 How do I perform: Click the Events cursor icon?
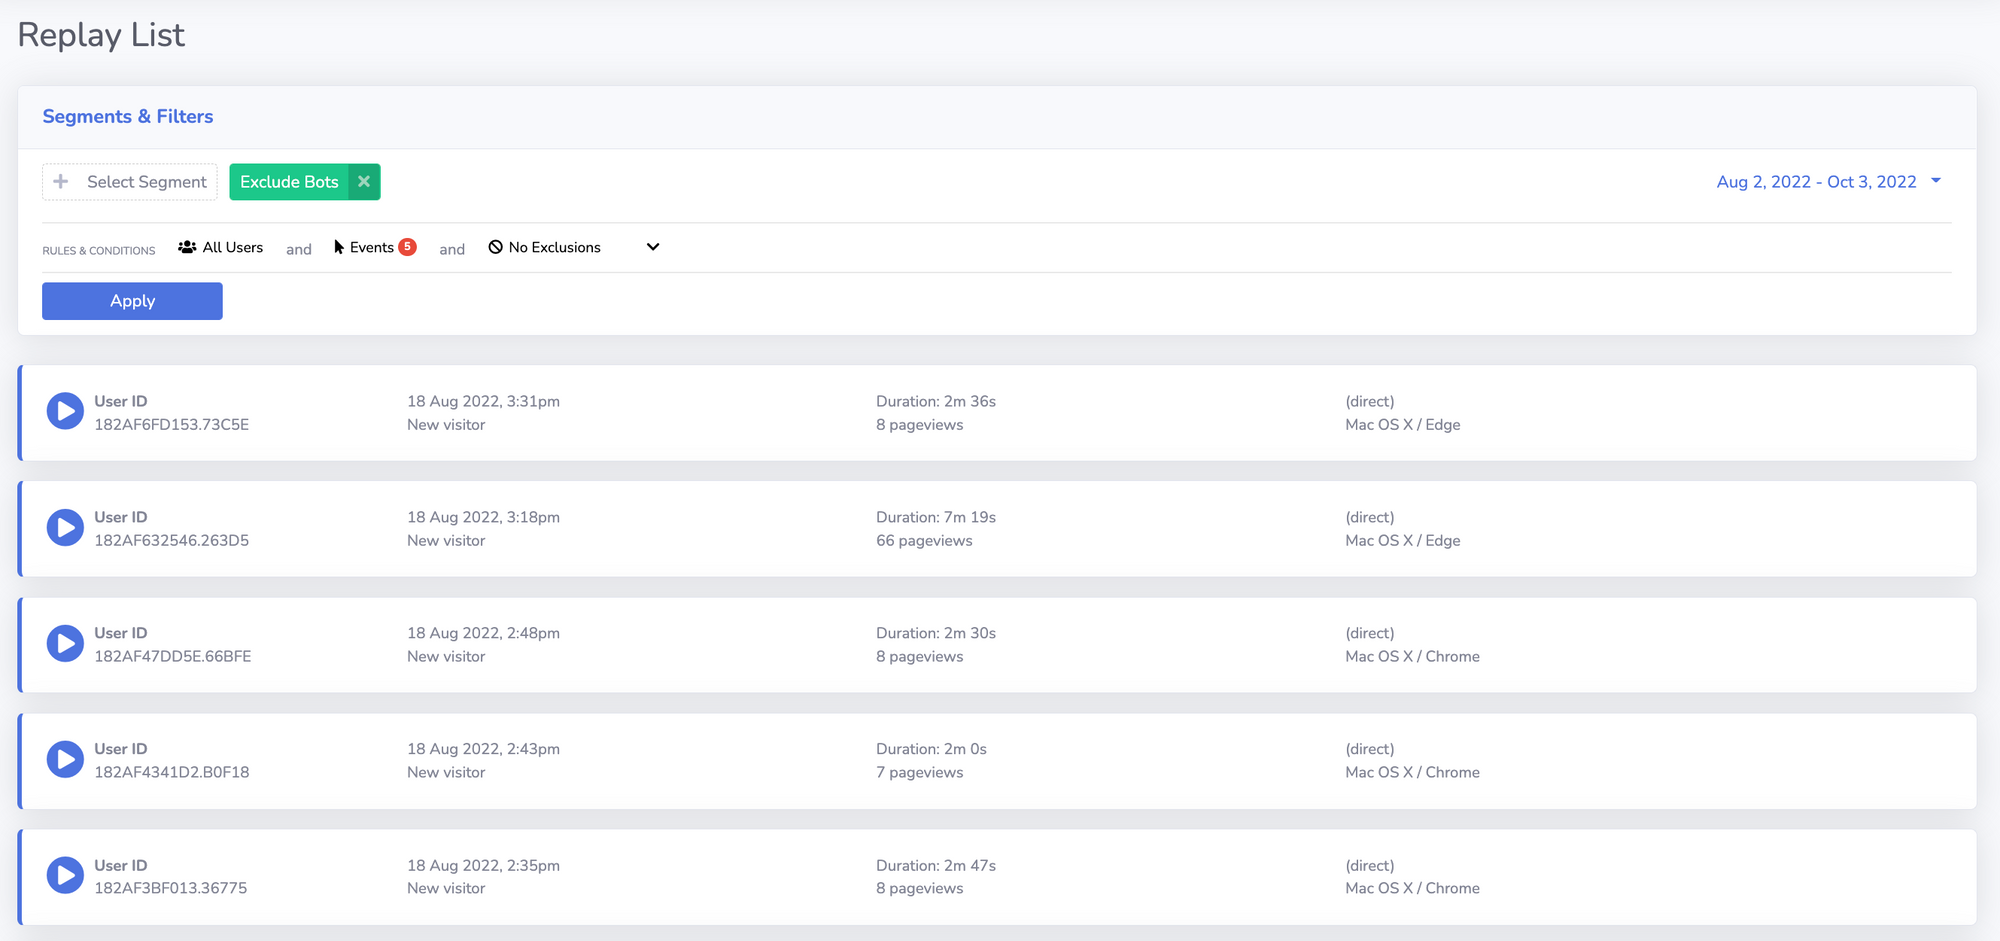tap(339, 247)
